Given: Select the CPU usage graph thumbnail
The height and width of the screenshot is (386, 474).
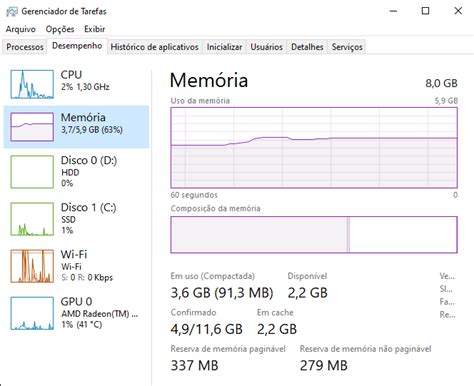Looking at the screenshot, I should coord(32,84).
